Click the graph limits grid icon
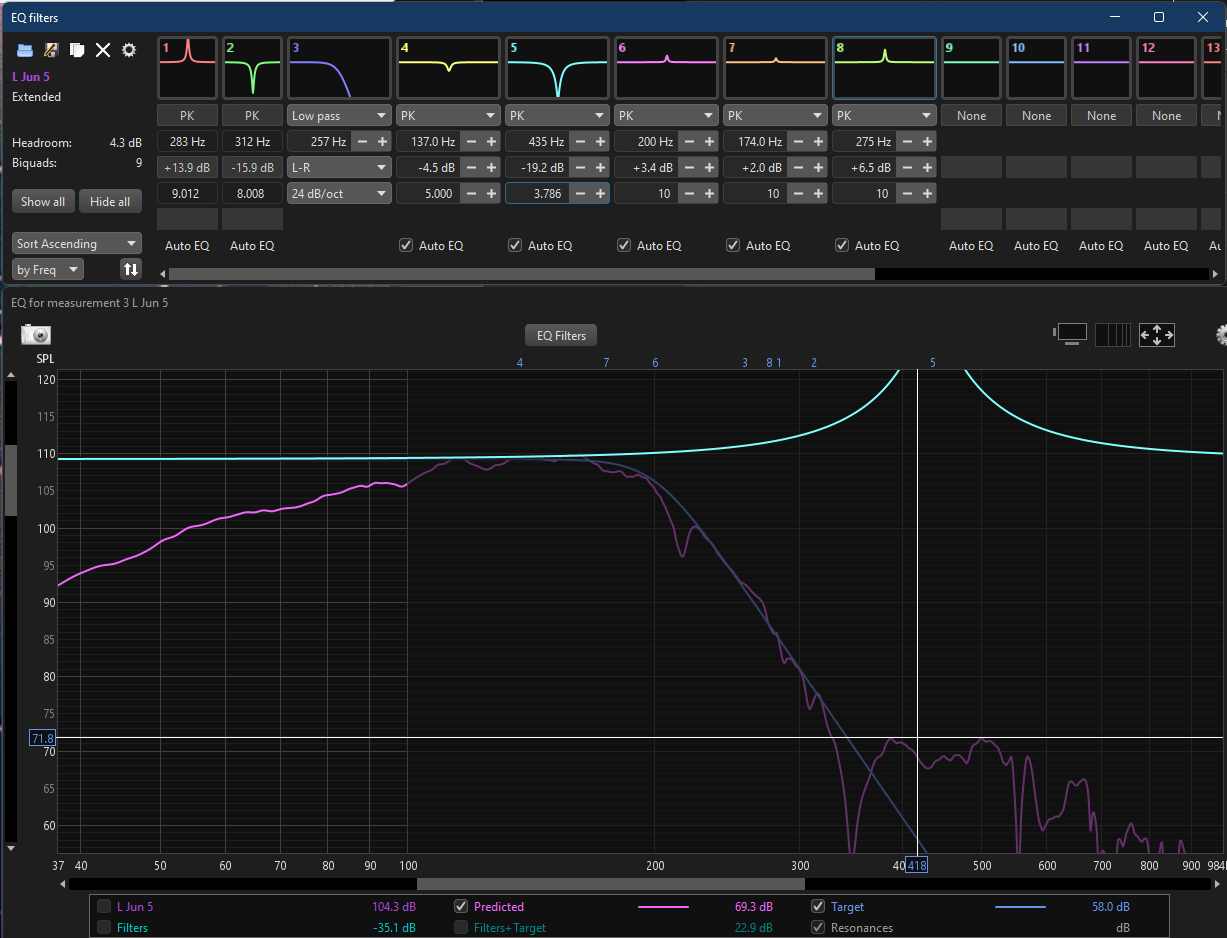 (x=1113, y=335)
